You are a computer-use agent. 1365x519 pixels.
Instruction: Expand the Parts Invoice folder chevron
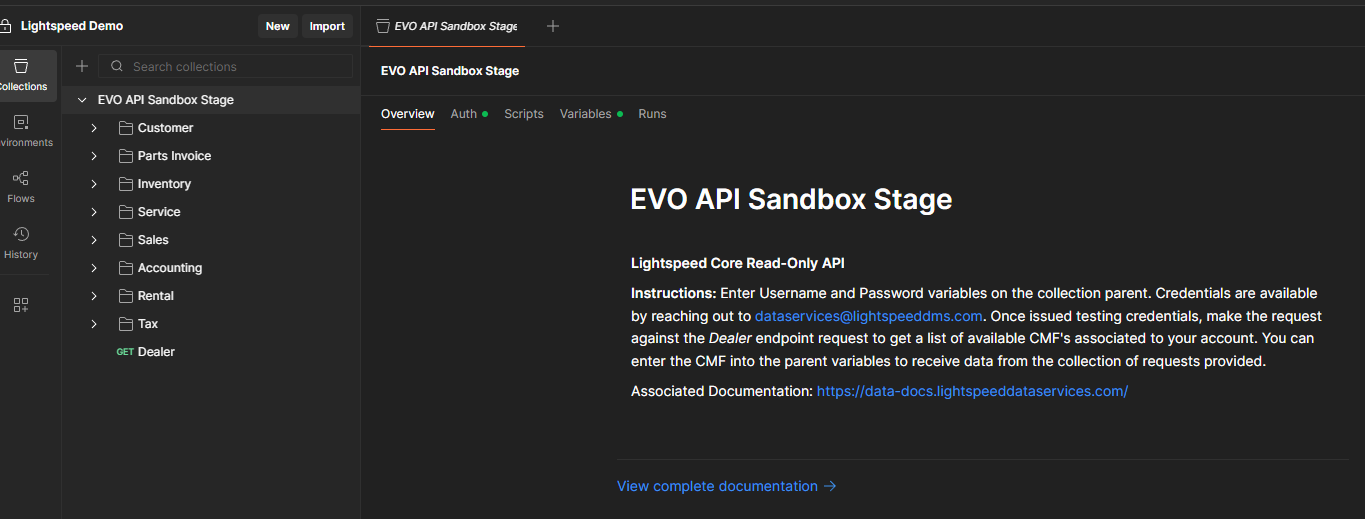[x=94, y=156]
